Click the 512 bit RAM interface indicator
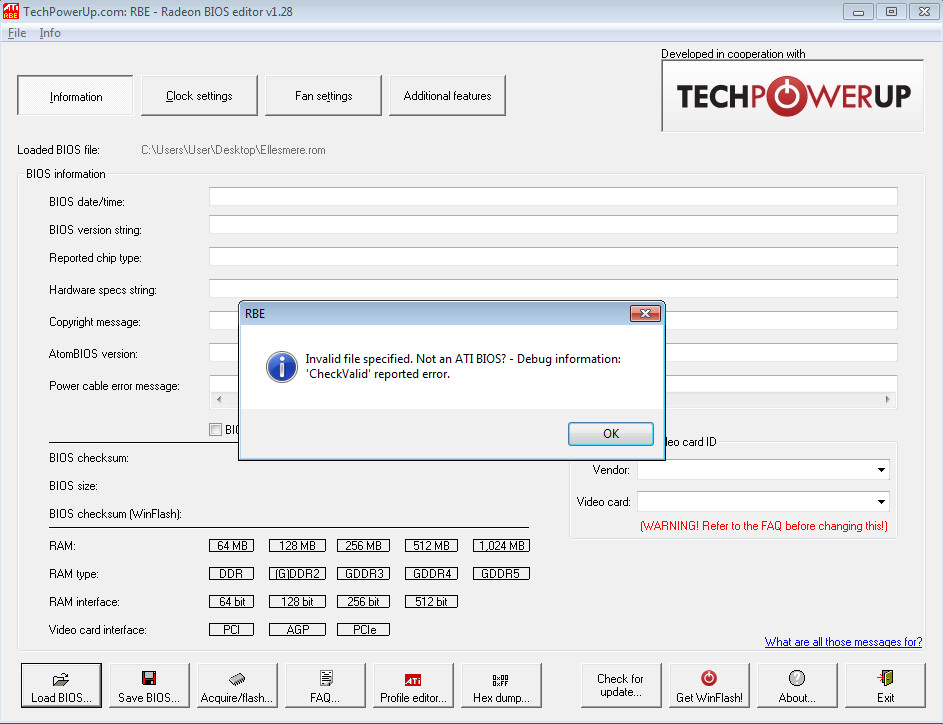This screenshot has width=943, height=724. click(x=431, y=601)
